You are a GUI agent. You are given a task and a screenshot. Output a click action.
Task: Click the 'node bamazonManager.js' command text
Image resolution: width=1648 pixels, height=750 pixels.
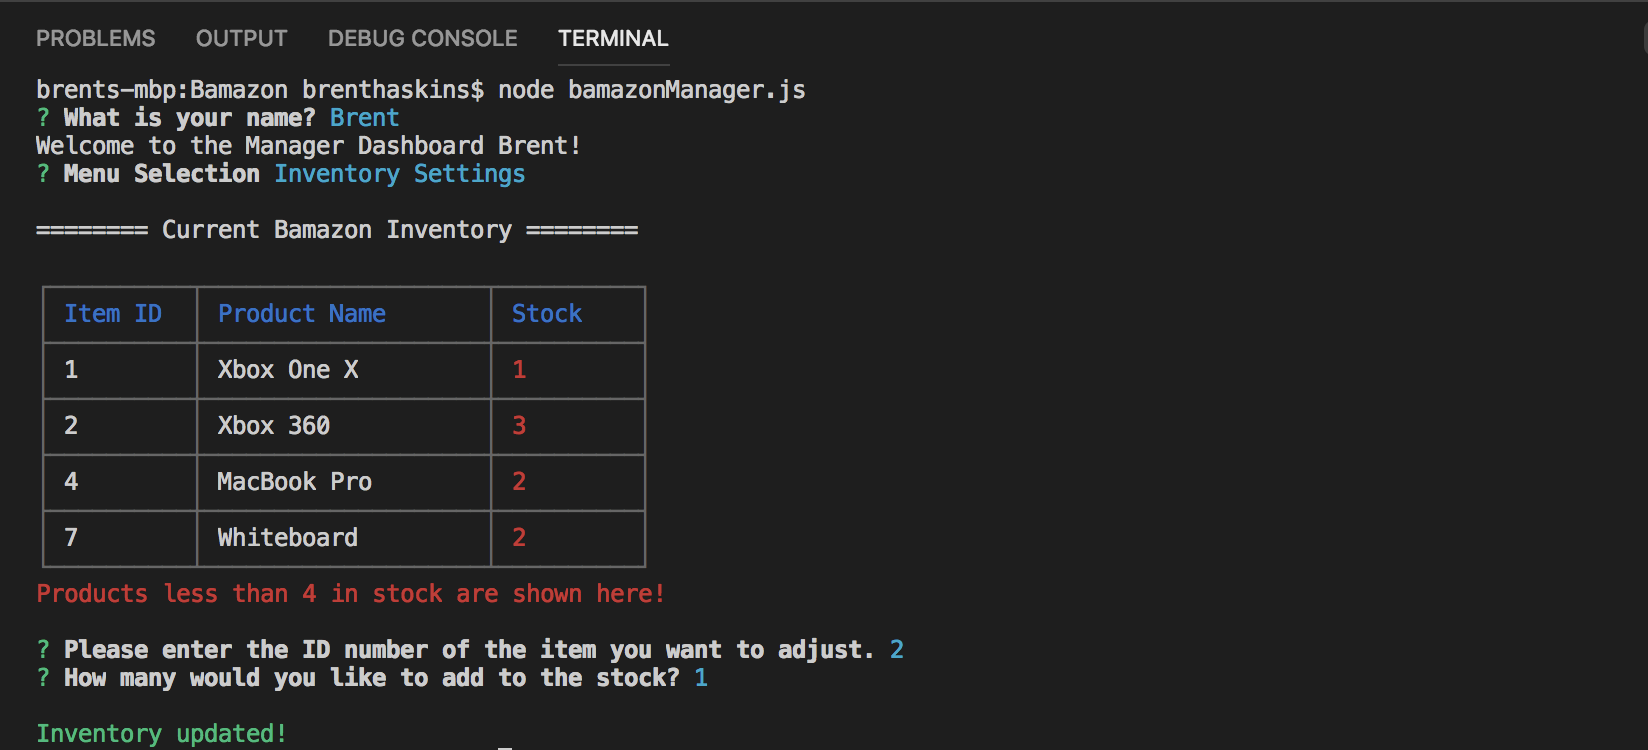tap(652, 90)
